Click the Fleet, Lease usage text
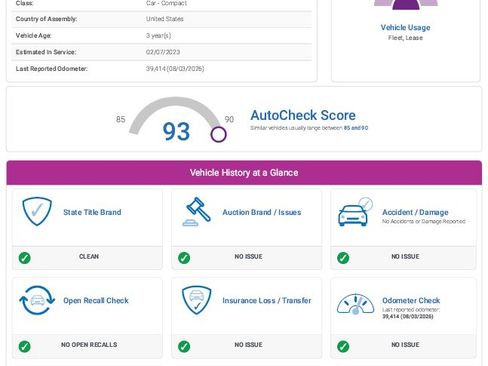 (x=406, y=38)
